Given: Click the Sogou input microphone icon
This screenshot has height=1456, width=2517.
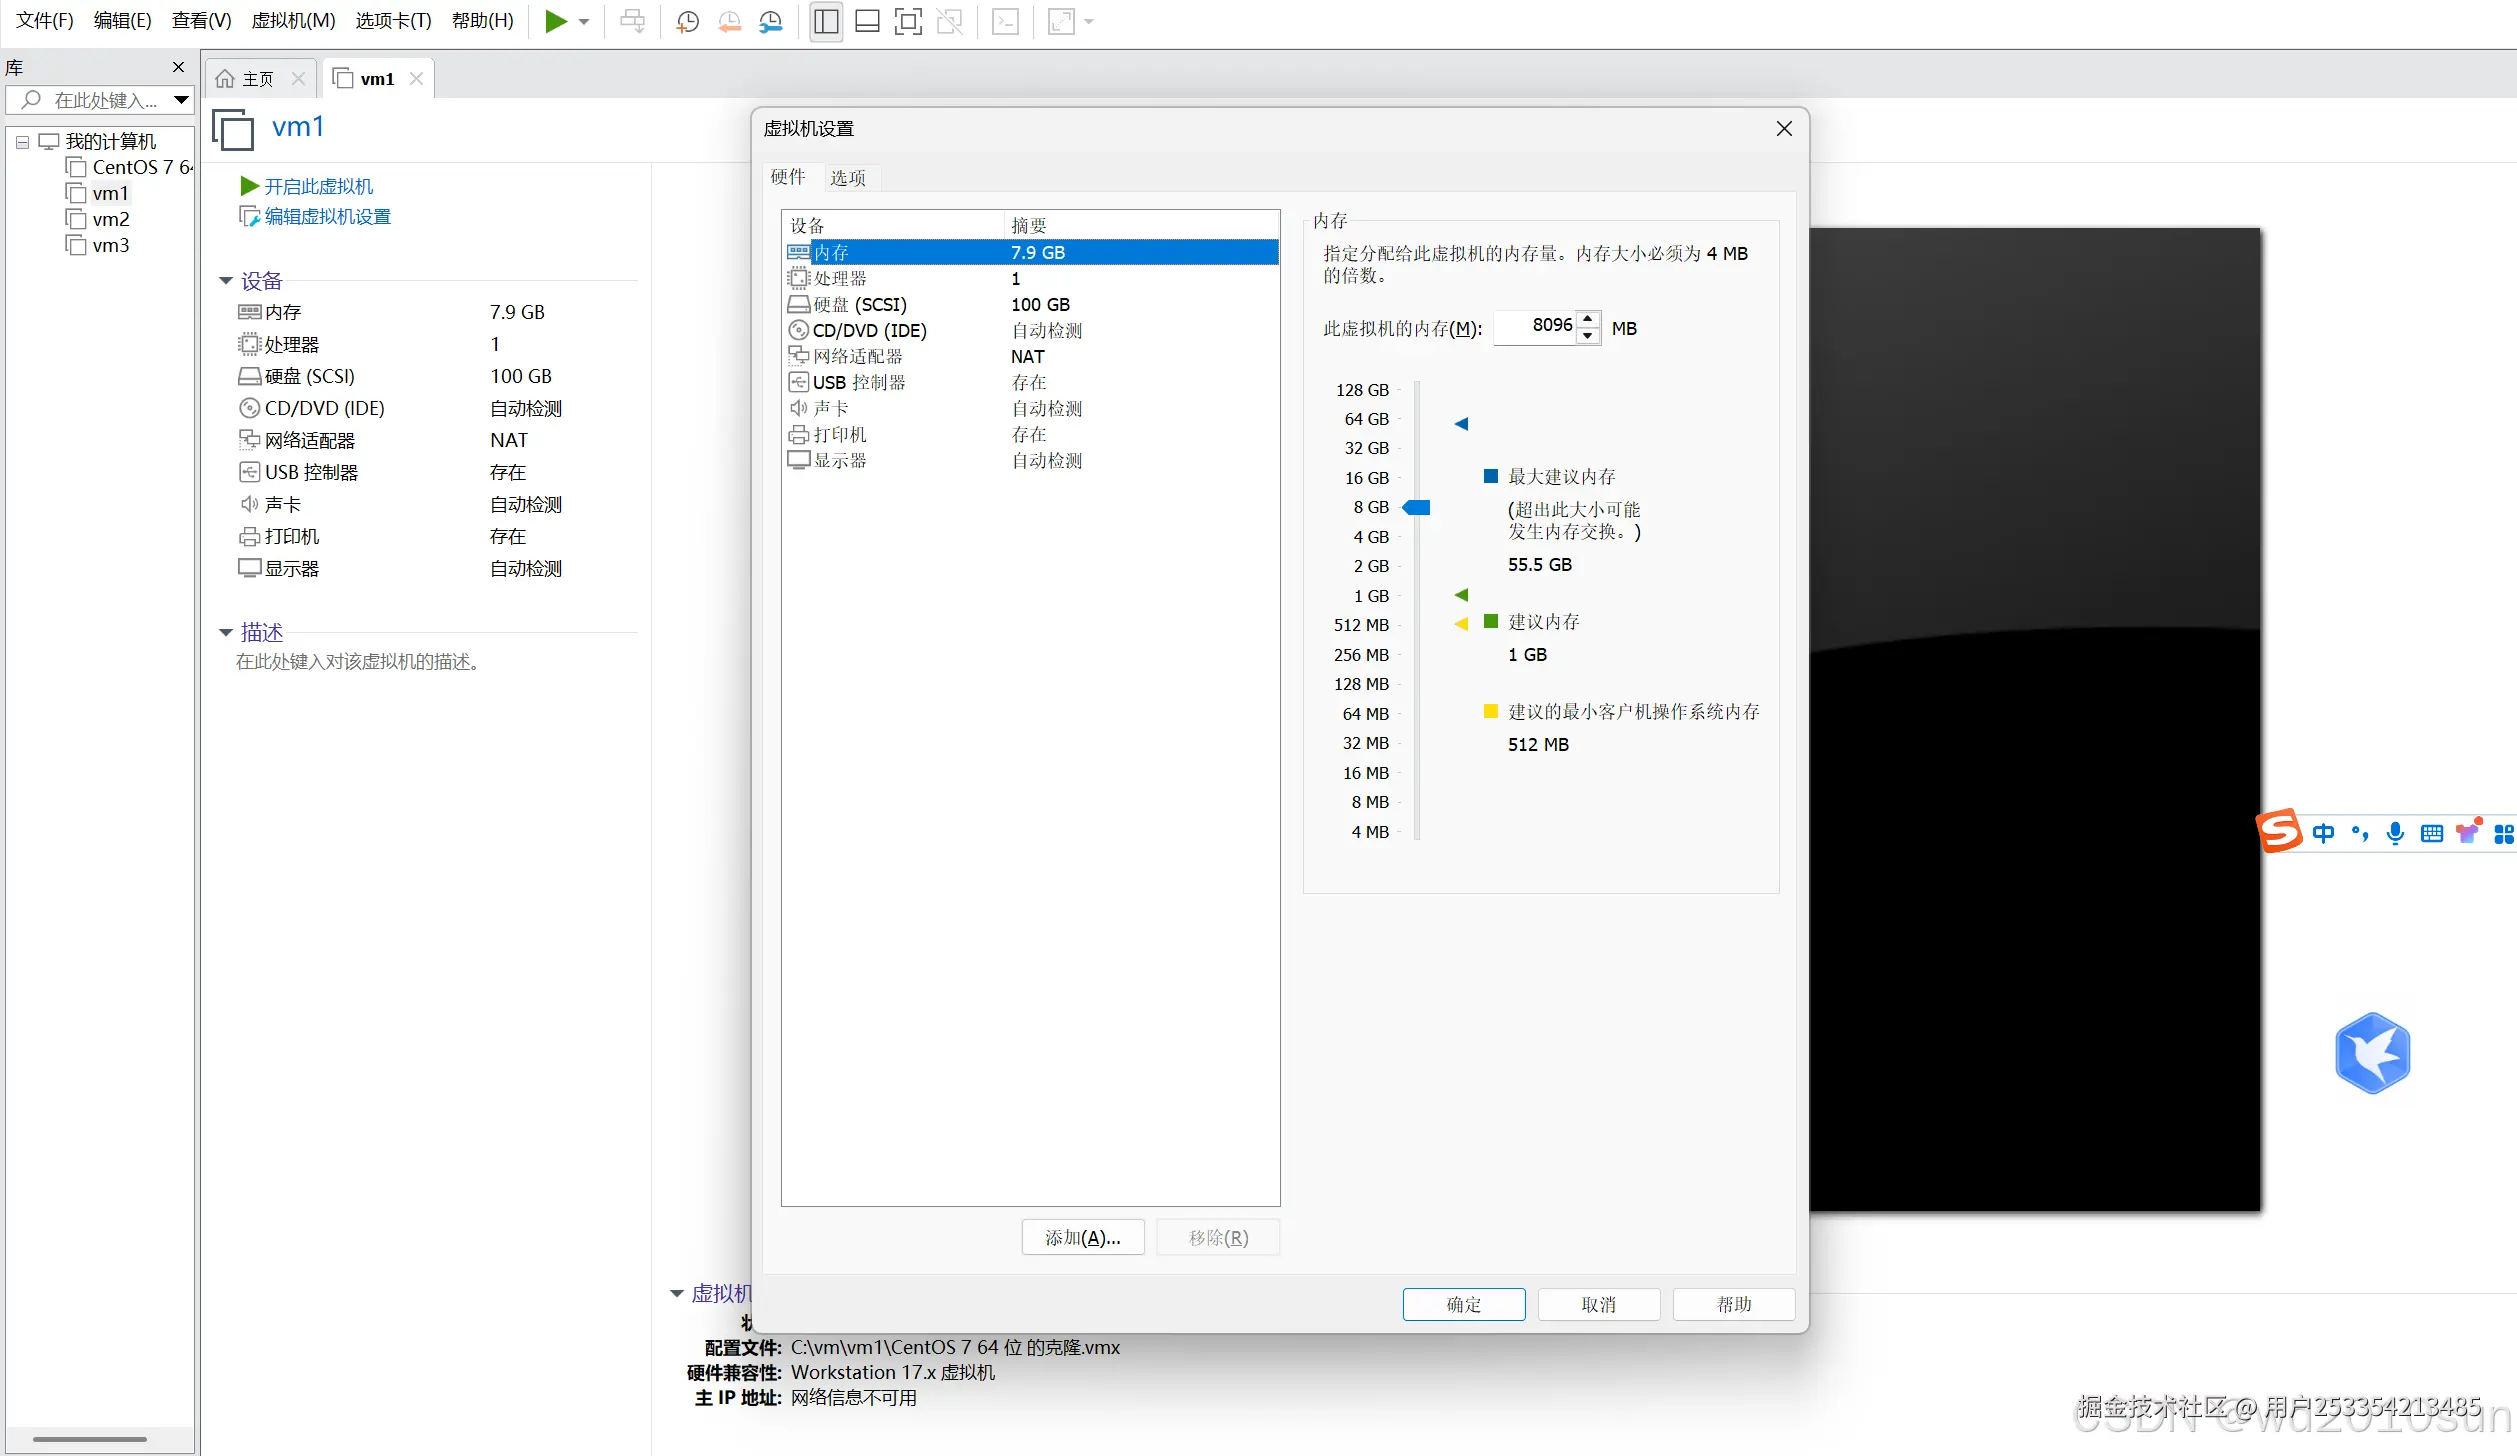Looking at the screenshot, I should click(2395, 833).
